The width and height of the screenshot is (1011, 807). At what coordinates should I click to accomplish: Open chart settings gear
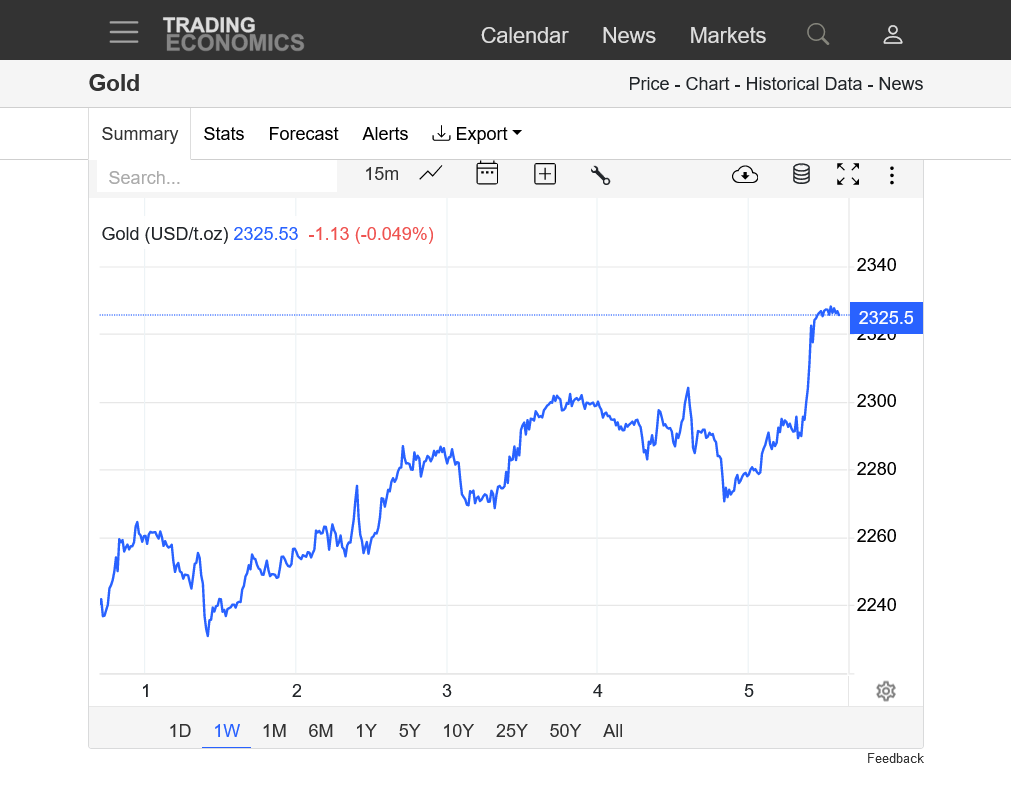(x=885, y=691)
